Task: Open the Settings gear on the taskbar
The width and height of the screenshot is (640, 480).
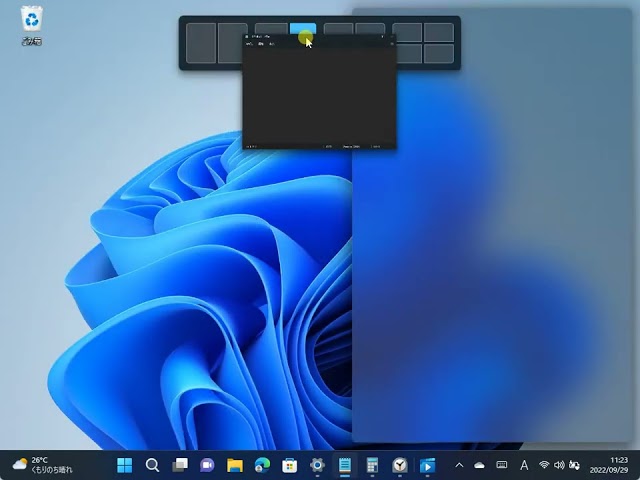Action: 318,465
